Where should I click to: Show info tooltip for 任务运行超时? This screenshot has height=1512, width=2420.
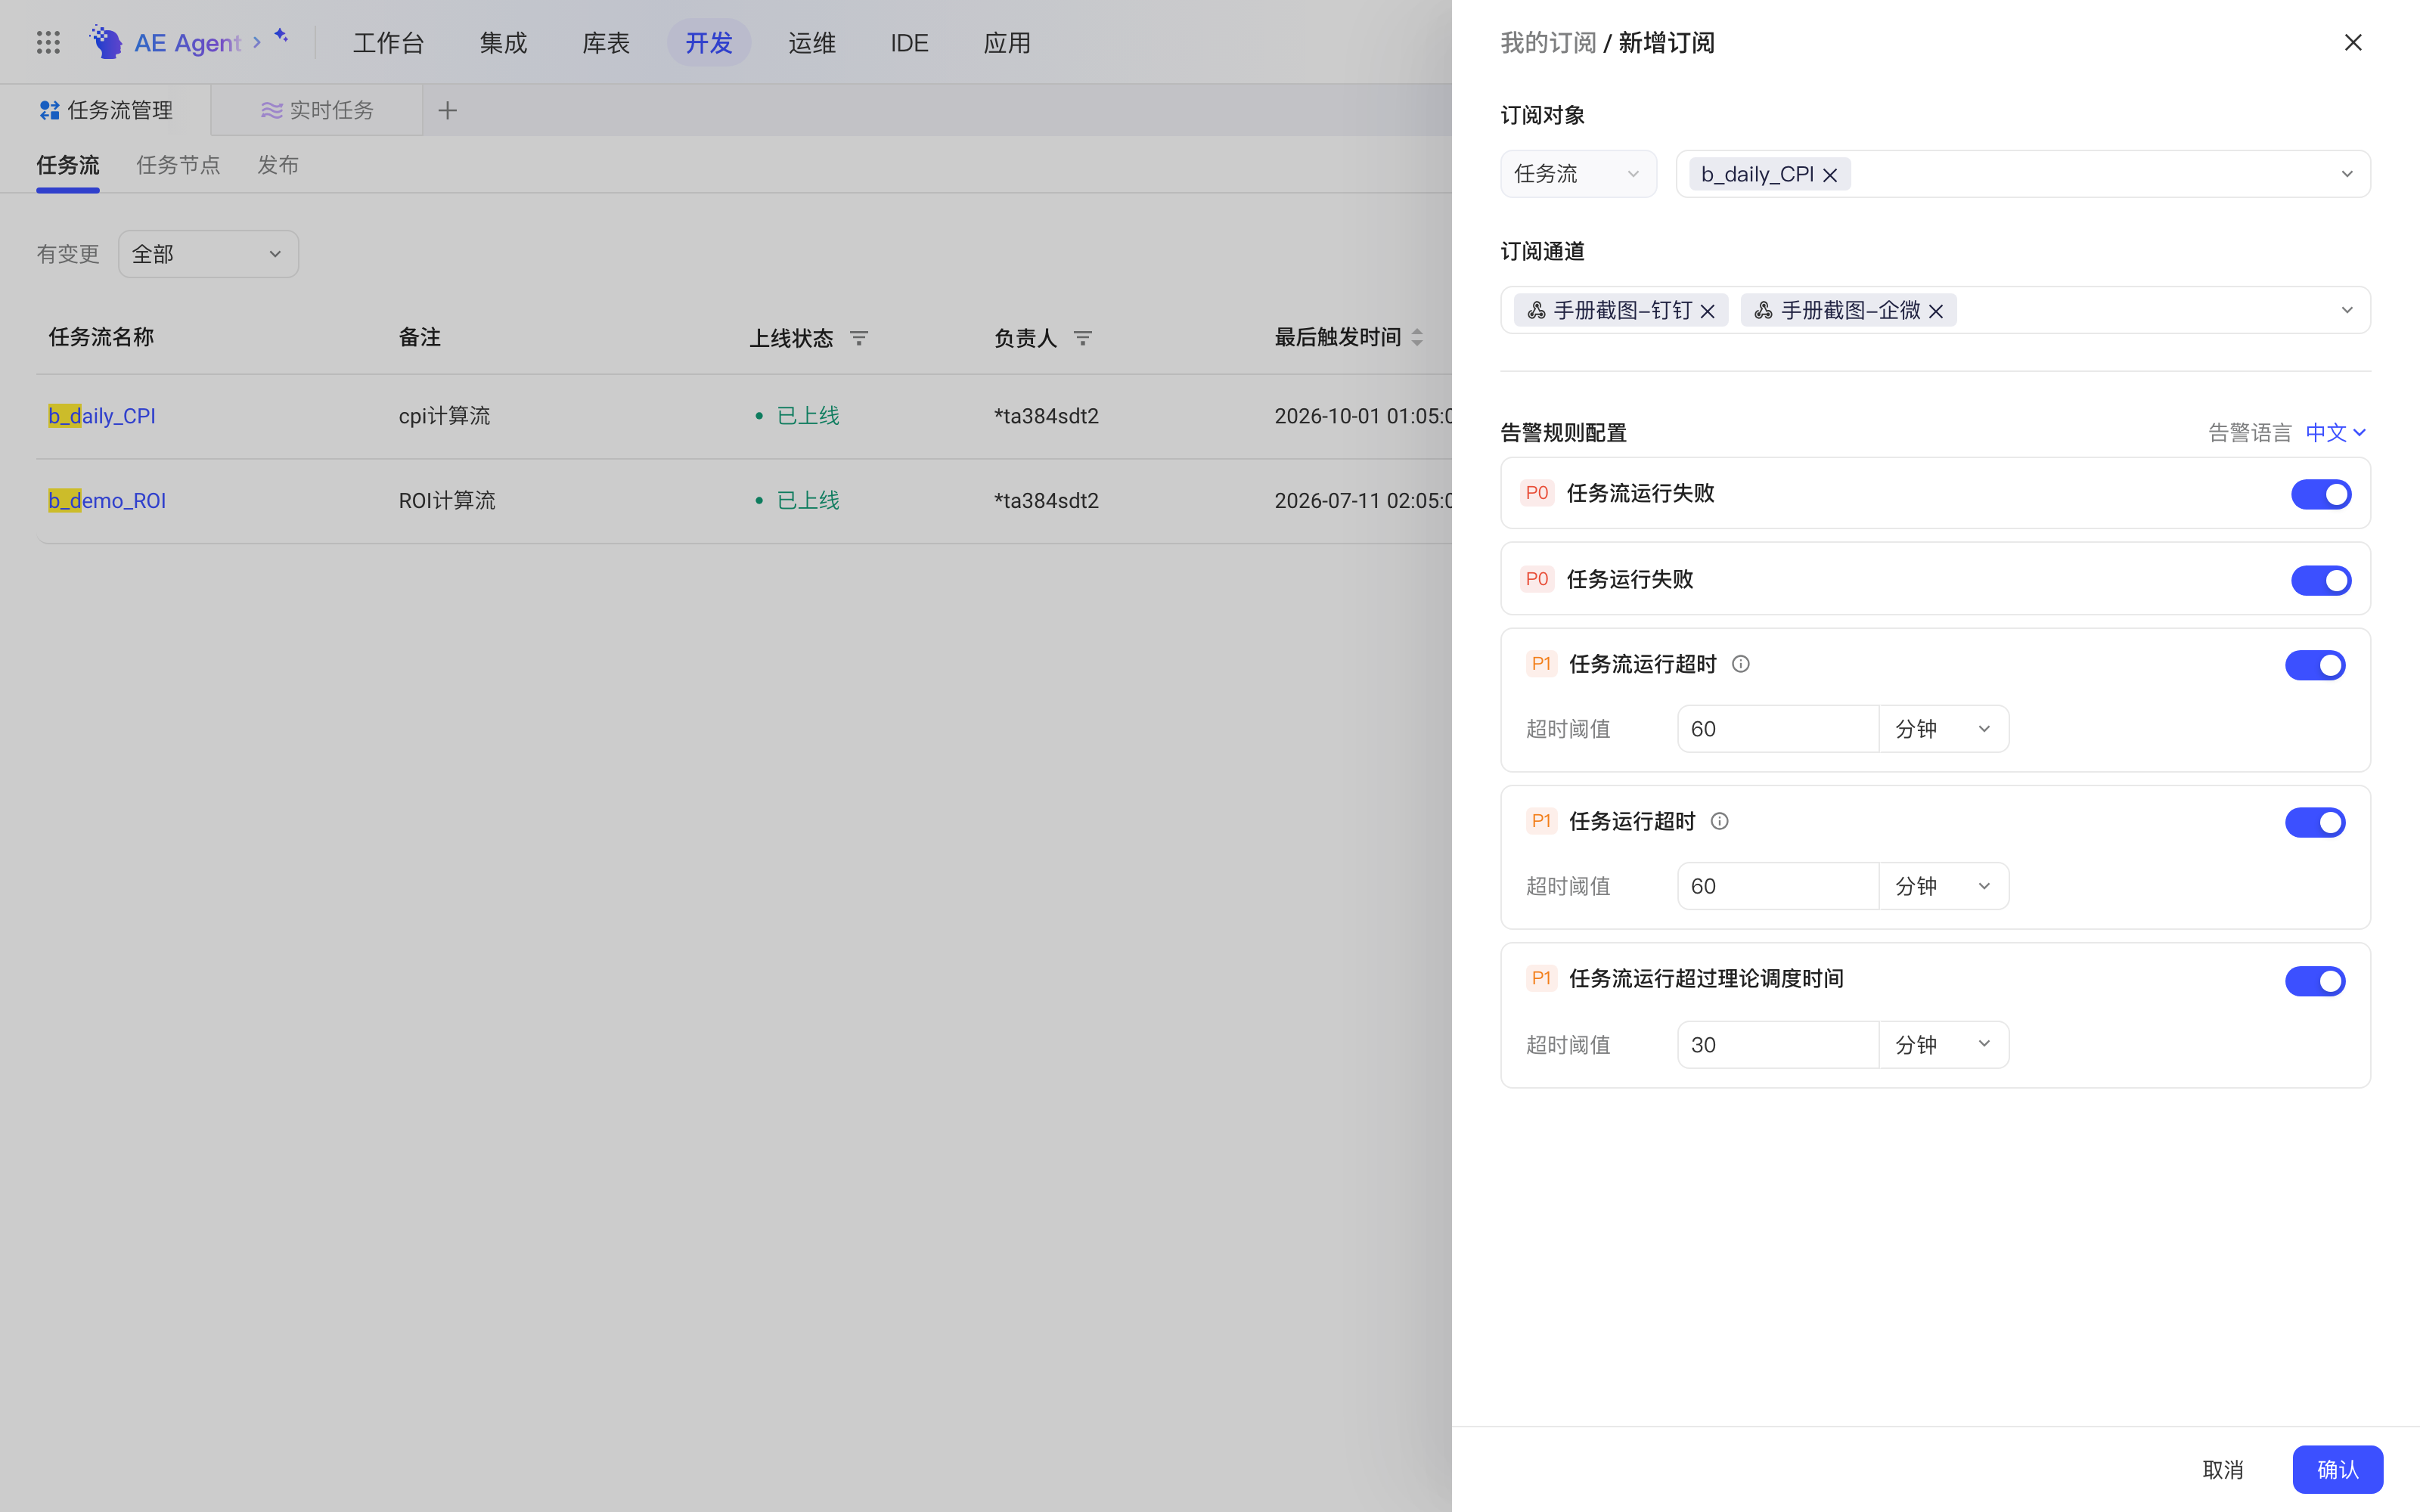[1720, 821]
